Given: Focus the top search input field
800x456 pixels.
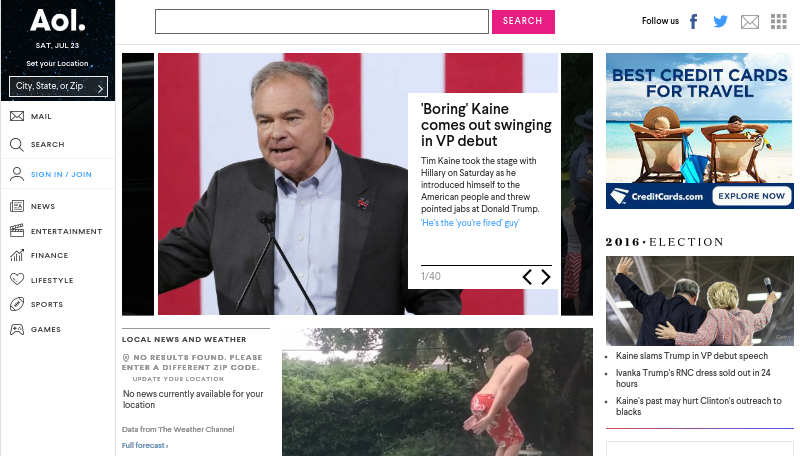Looking at the screenshot, I should (322, 21).
